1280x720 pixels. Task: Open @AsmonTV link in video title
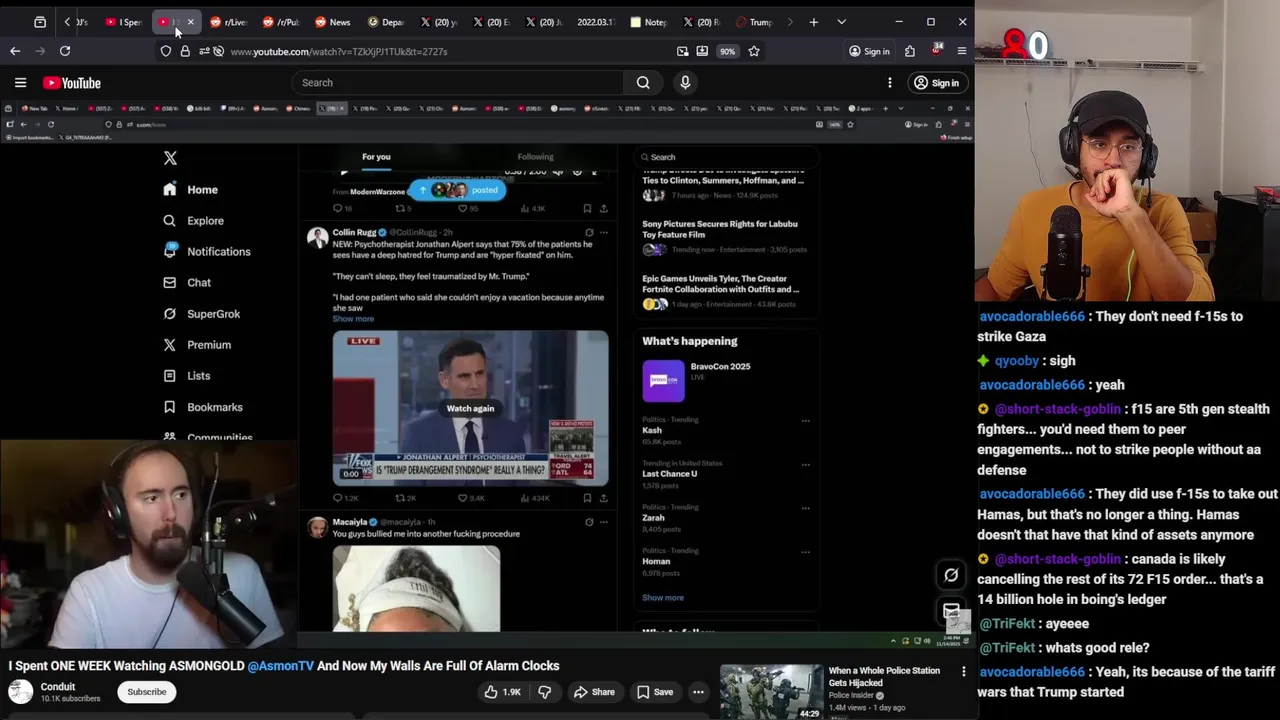pyautogui.click(x=280, y=666)
